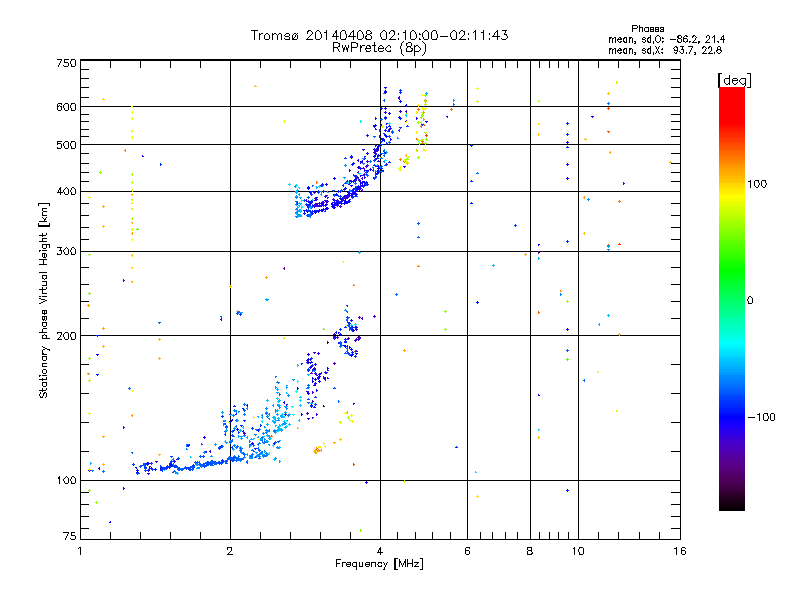
Task: Click the y-axis '100' tick label
Action: click(x=66, y=480)
